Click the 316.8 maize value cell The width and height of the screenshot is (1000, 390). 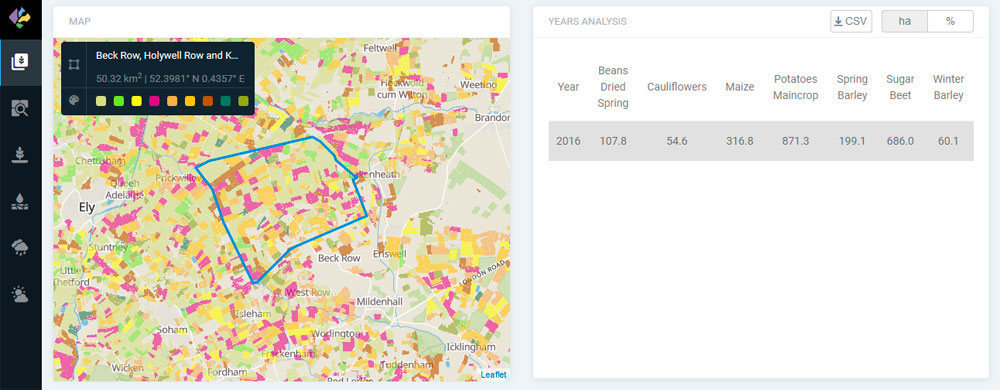coord(740,141)
